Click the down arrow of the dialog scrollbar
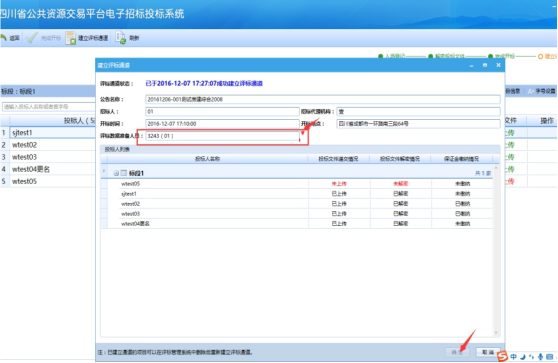Image resolution: width=558 pixels, height=363 pixels. (x=496, y=333)
